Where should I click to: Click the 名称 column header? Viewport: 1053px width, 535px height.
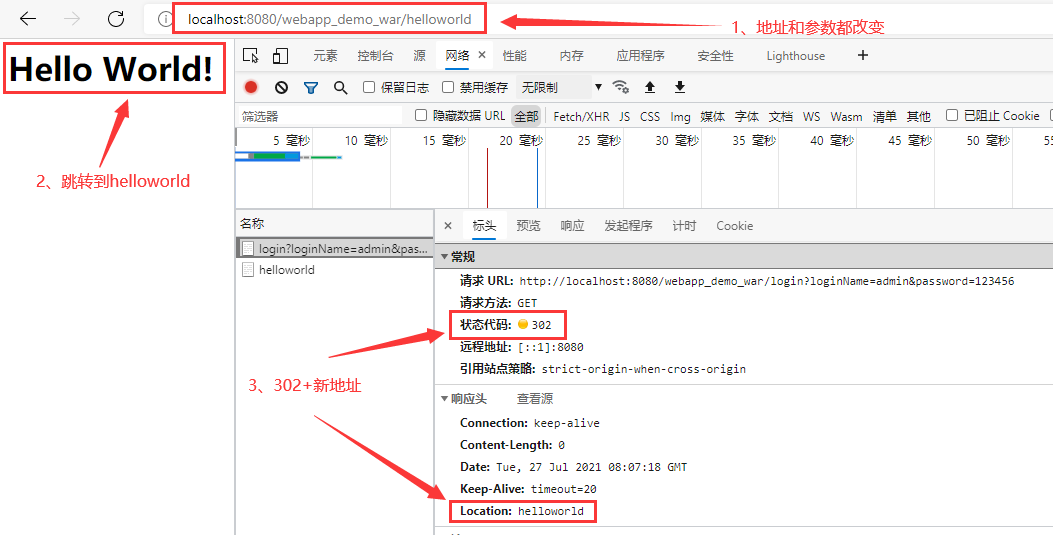(335, 224)
